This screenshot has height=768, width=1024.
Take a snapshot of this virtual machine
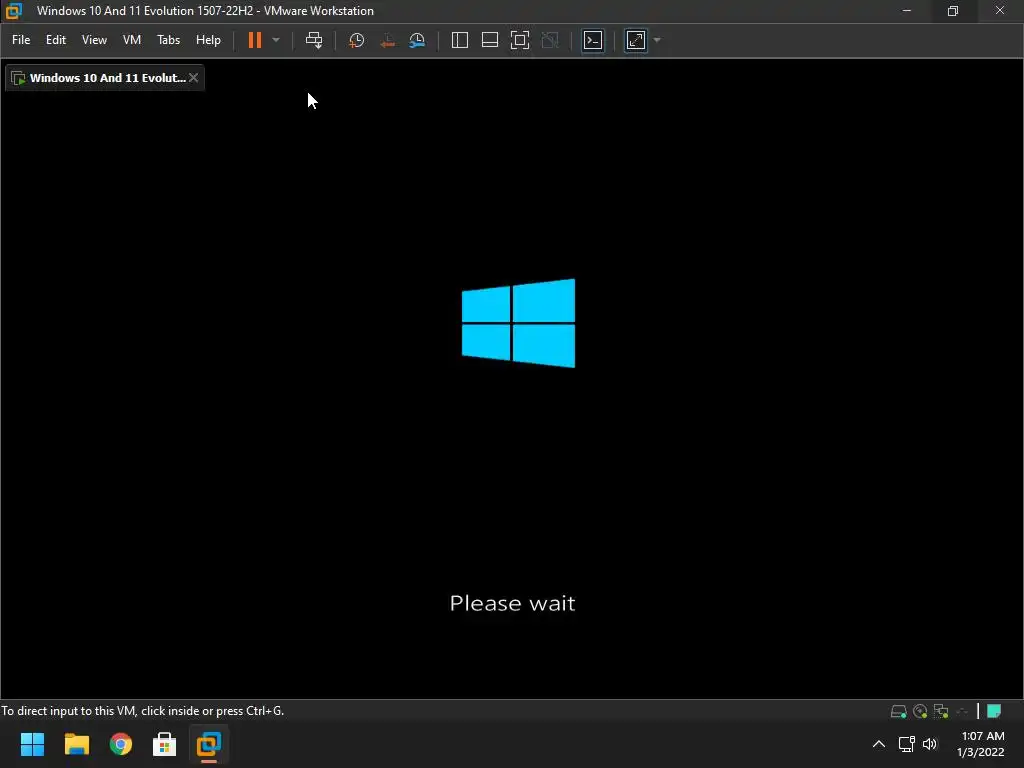[x=357, y=40]
